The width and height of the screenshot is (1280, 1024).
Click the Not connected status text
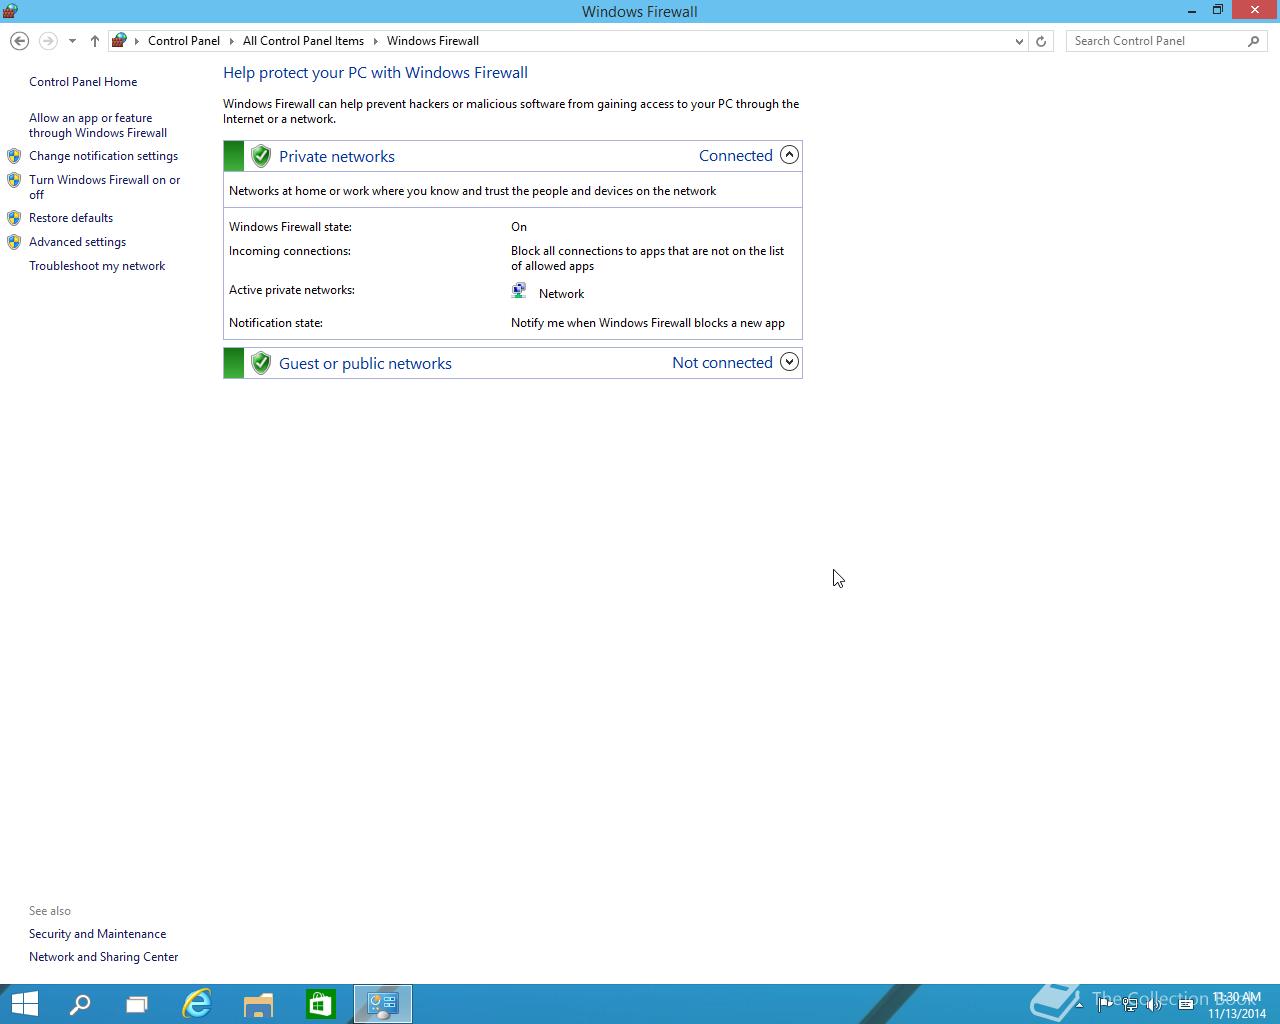[x=722, y=362]
